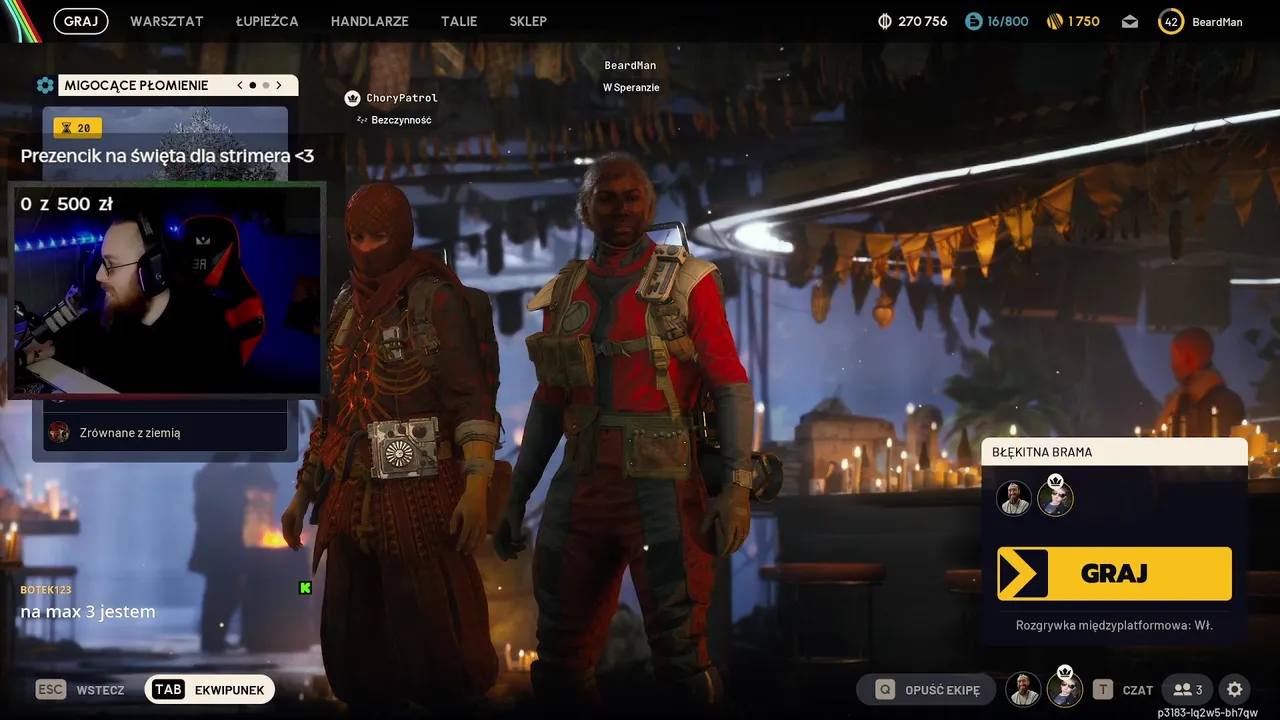Open the CZAT chat button

click(1123, 690)
